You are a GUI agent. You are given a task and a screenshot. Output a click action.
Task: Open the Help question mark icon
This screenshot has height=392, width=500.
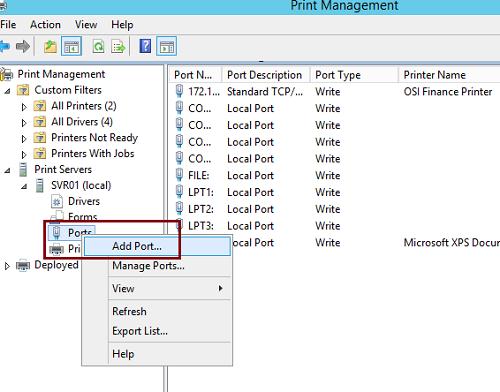[x=145, y=46]
